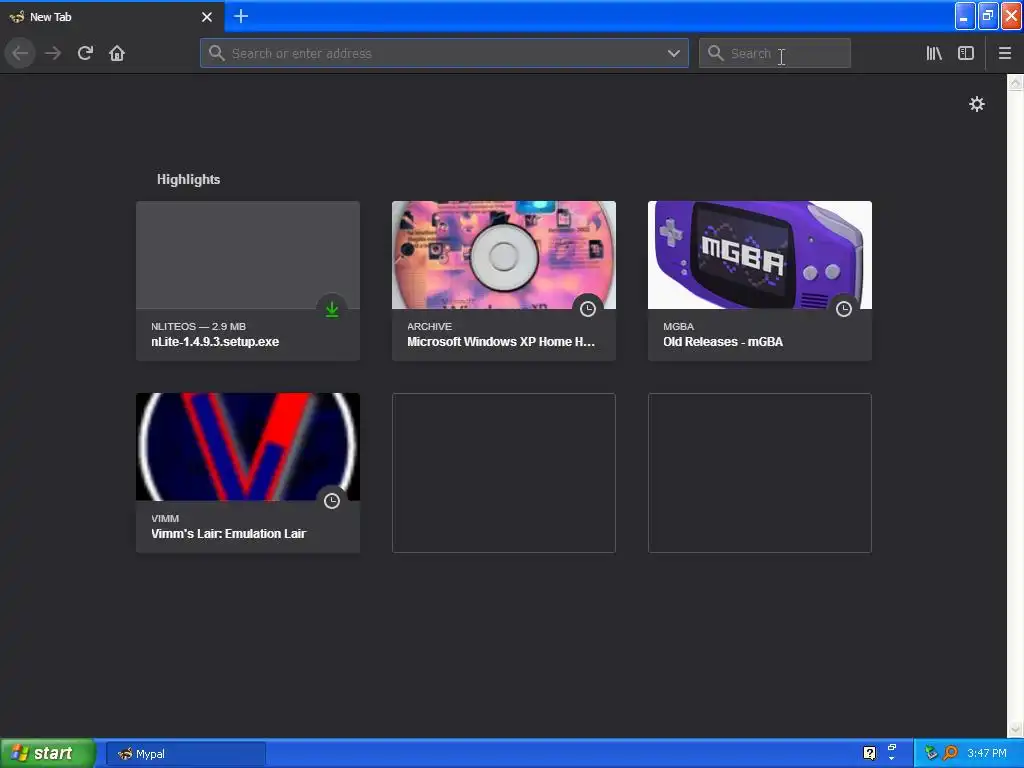Go back using the back arrow
Image resolution: width=1024 pixels, height=768 pixels.
pos(20,53)
